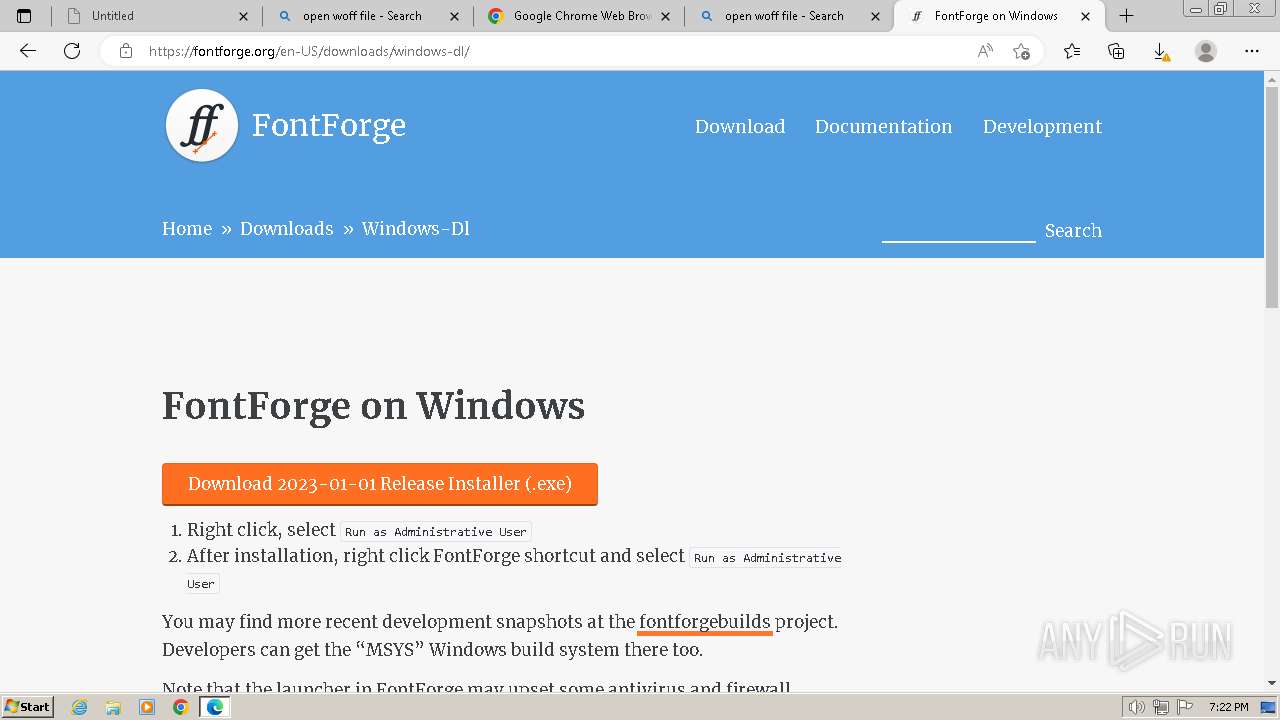Click the address bar URL

click(x=309, y=51)
